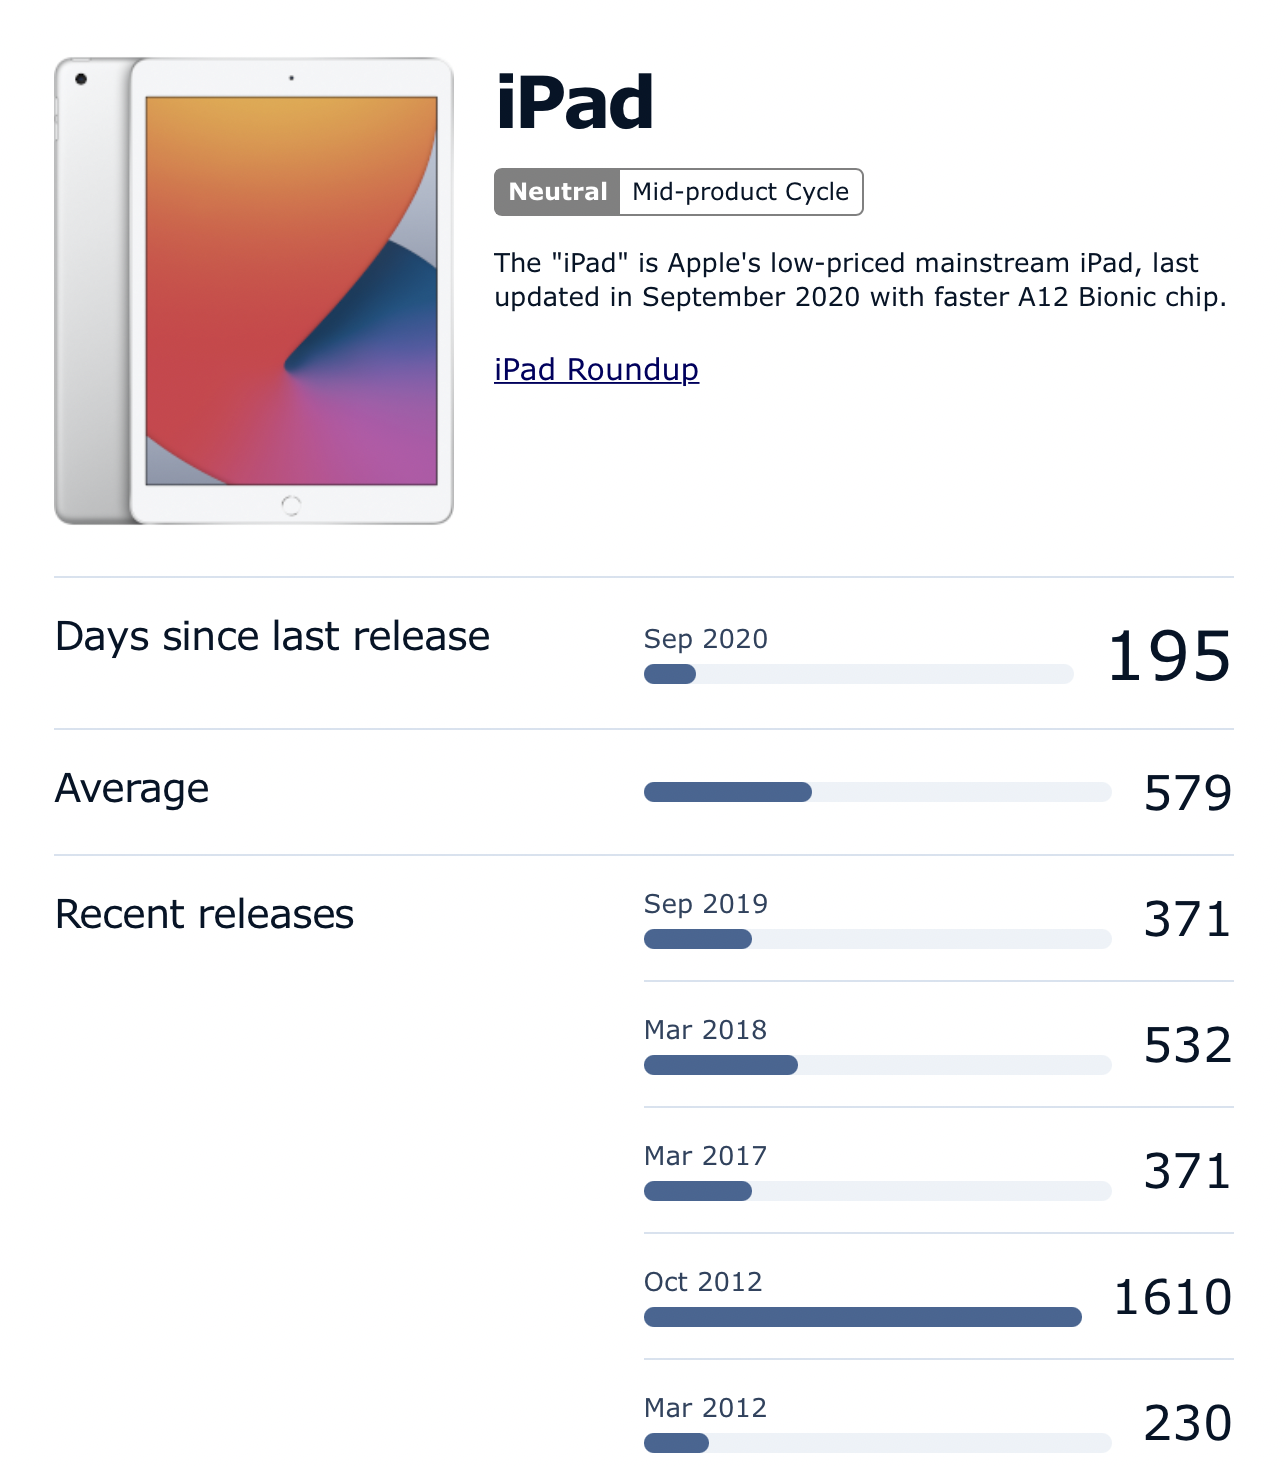Click the Days since last release label
This screenshot has width=1286, height=1466.
(272, 637)
